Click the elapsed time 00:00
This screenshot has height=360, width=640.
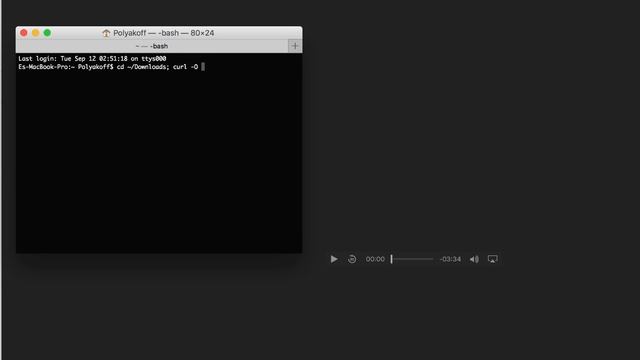click(x=375, y=259)
